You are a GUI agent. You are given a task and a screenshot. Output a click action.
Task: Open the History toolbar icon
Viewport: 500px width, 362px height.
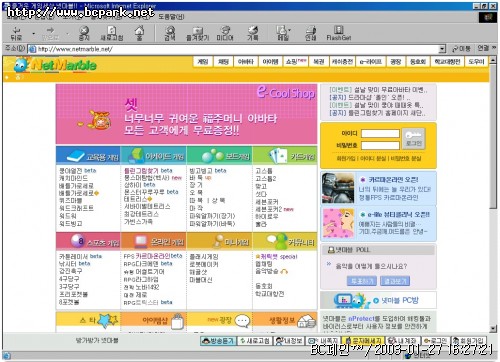252,33
